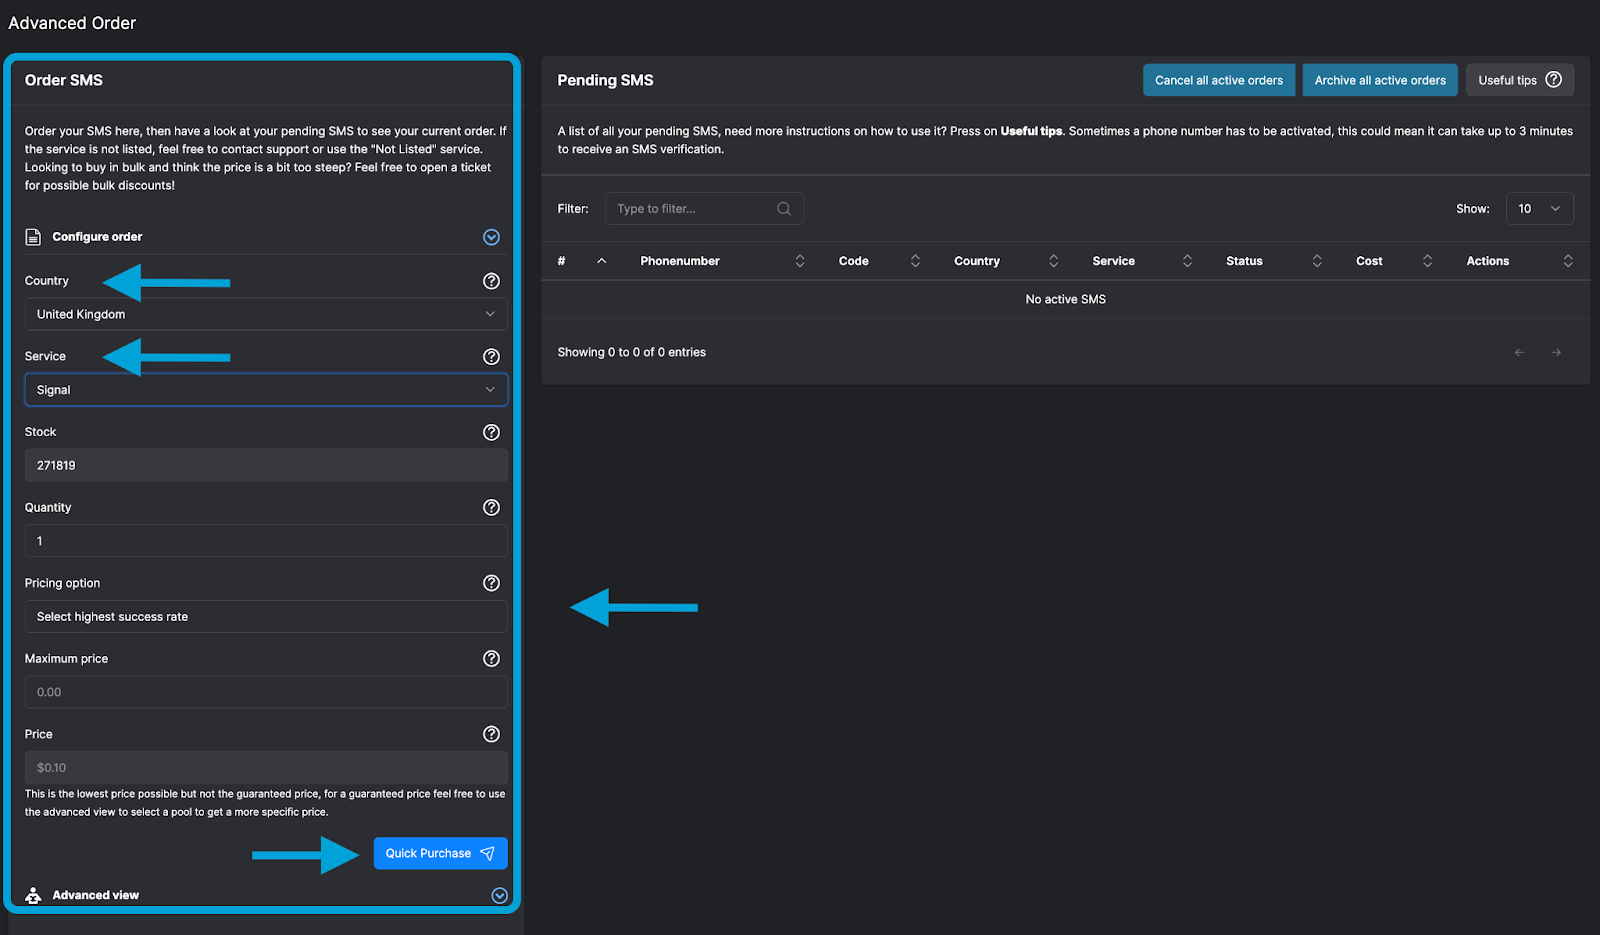The height and width of the screenshot is (935, 1600).
Task: Sort by Code column arrows
Action: 915,261
